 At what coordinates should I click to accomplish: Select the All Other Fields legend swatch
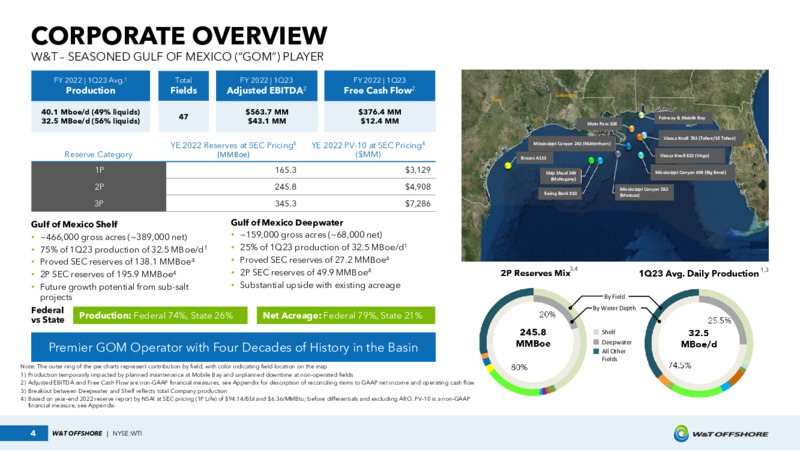click(595, 351)
